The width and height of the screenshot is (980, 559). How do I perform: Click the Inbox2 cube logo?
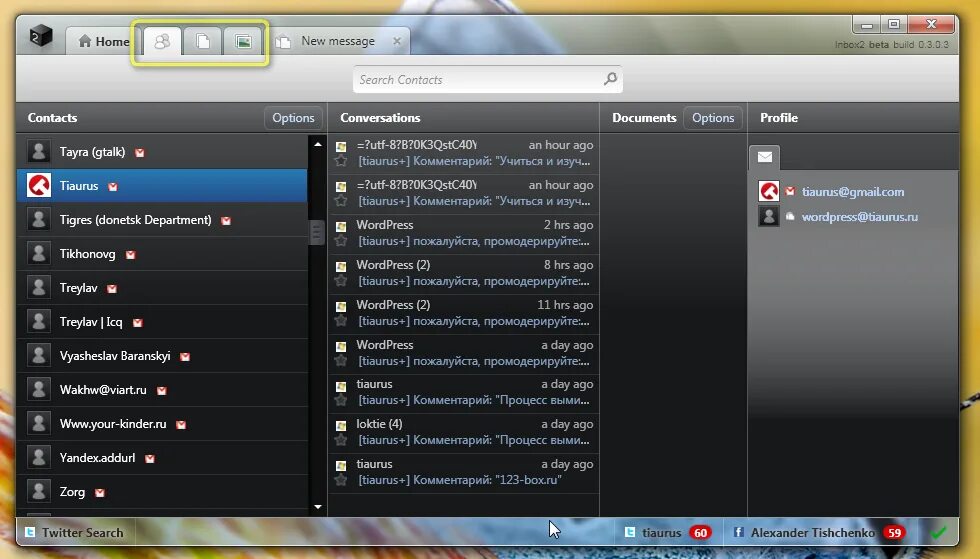pos(41,37)
